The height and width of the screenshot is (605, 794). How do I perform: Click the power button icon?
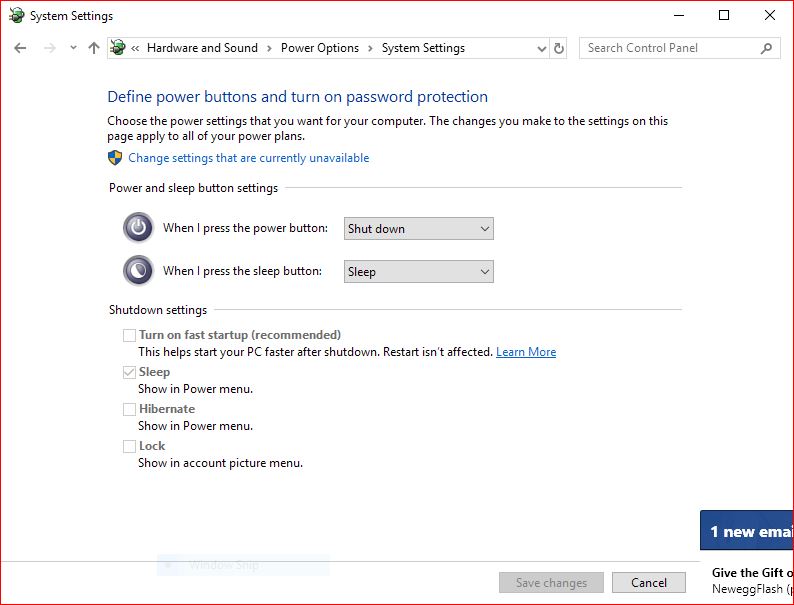(138, 227)
